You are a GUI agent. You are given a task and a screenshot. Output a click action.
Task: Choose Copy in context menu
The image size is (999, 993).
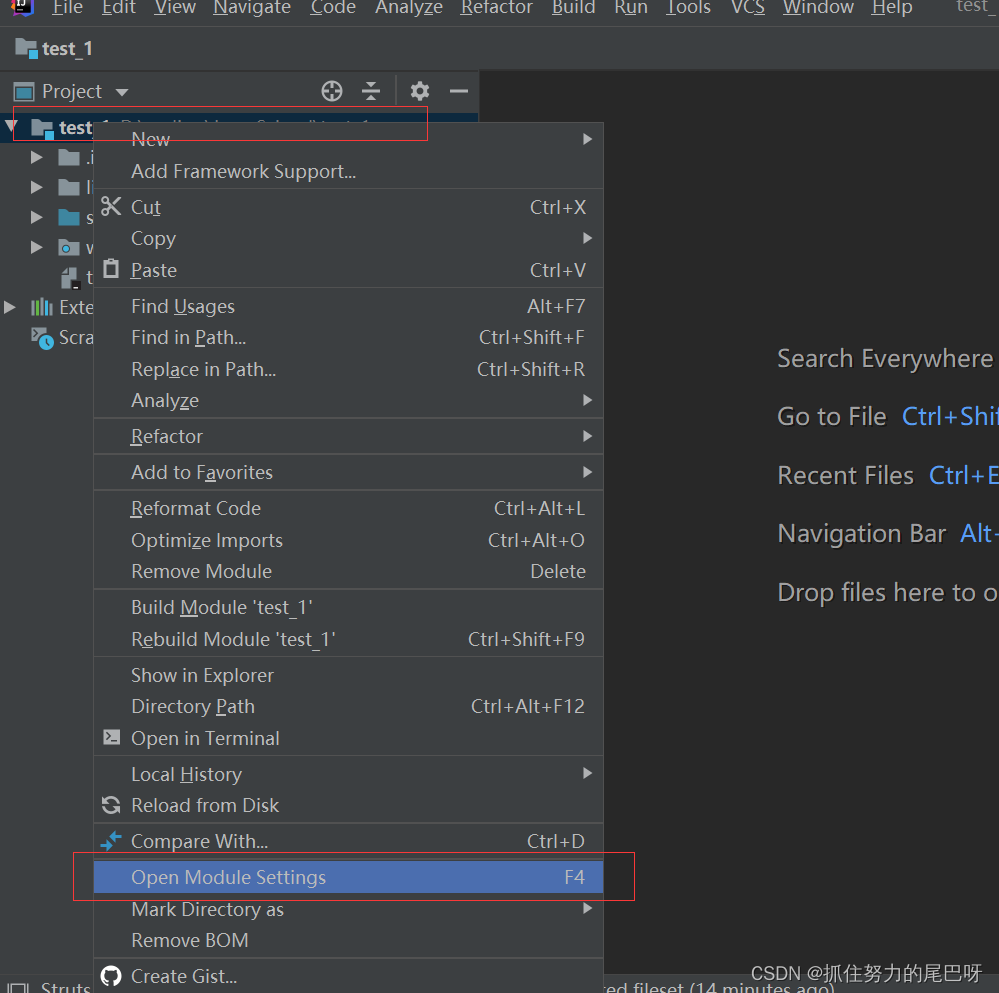tap(348, 238)
